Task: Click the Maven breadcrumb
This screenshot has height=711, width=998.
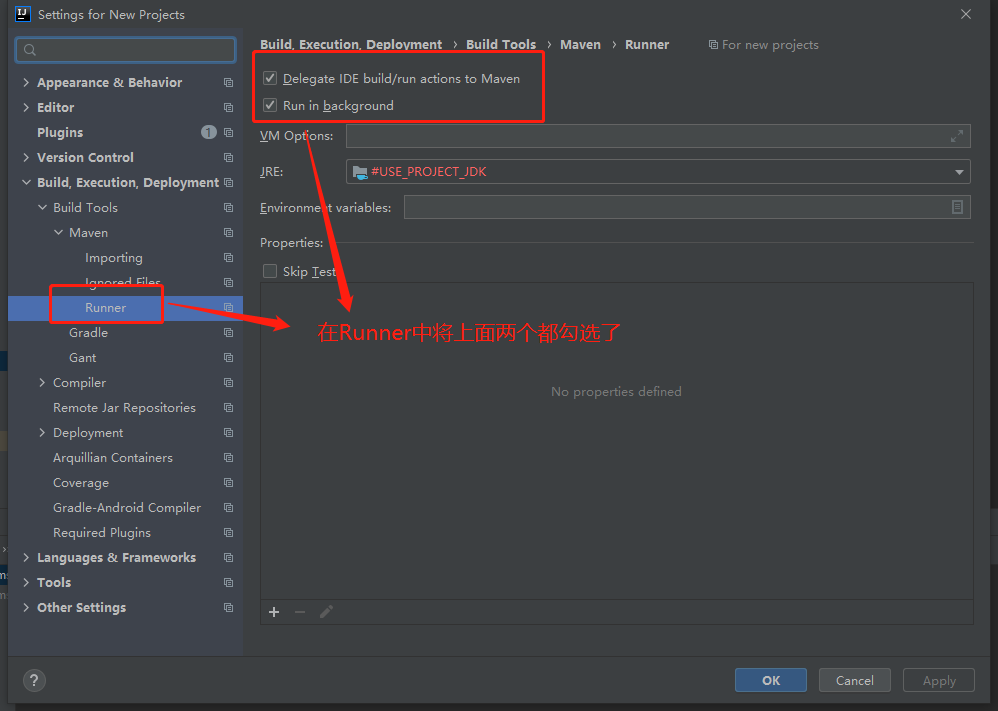Action: click(580, 45)
